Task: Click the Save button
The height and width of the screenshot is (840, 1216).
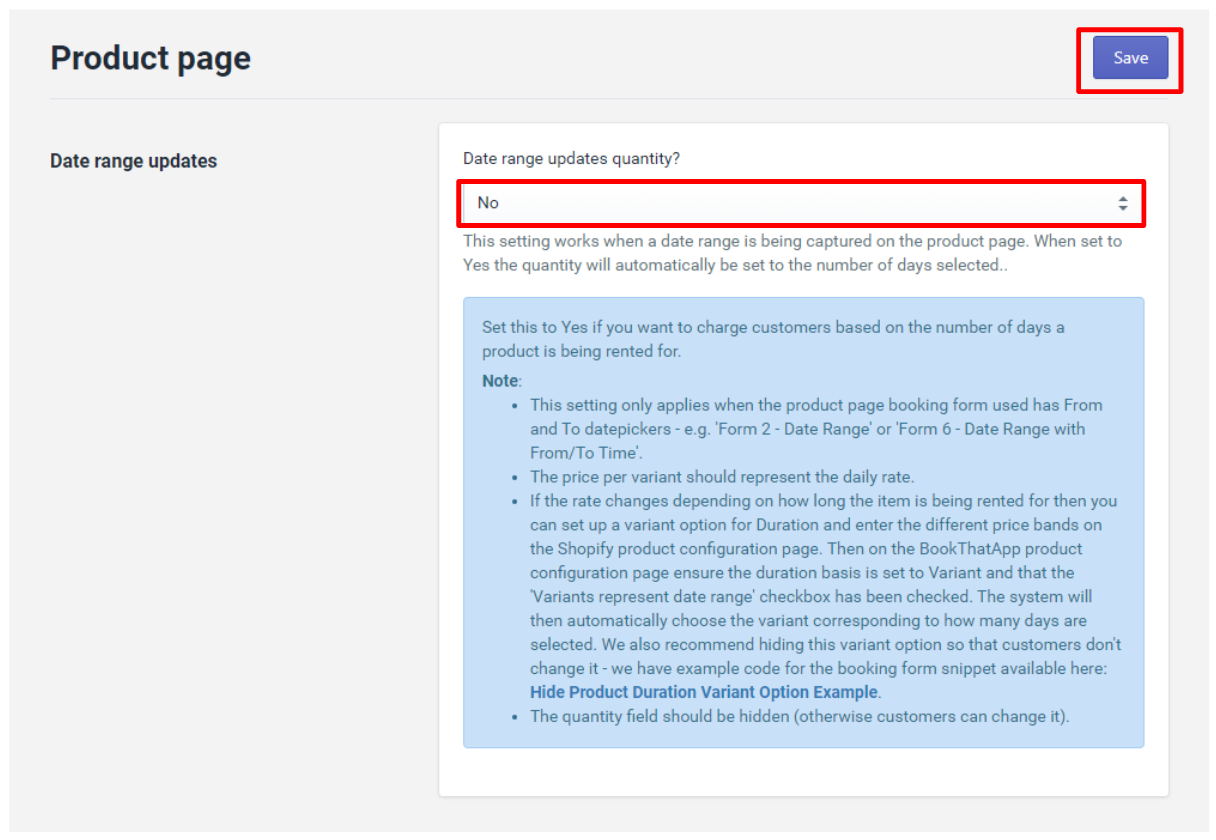Action: 1130,58
